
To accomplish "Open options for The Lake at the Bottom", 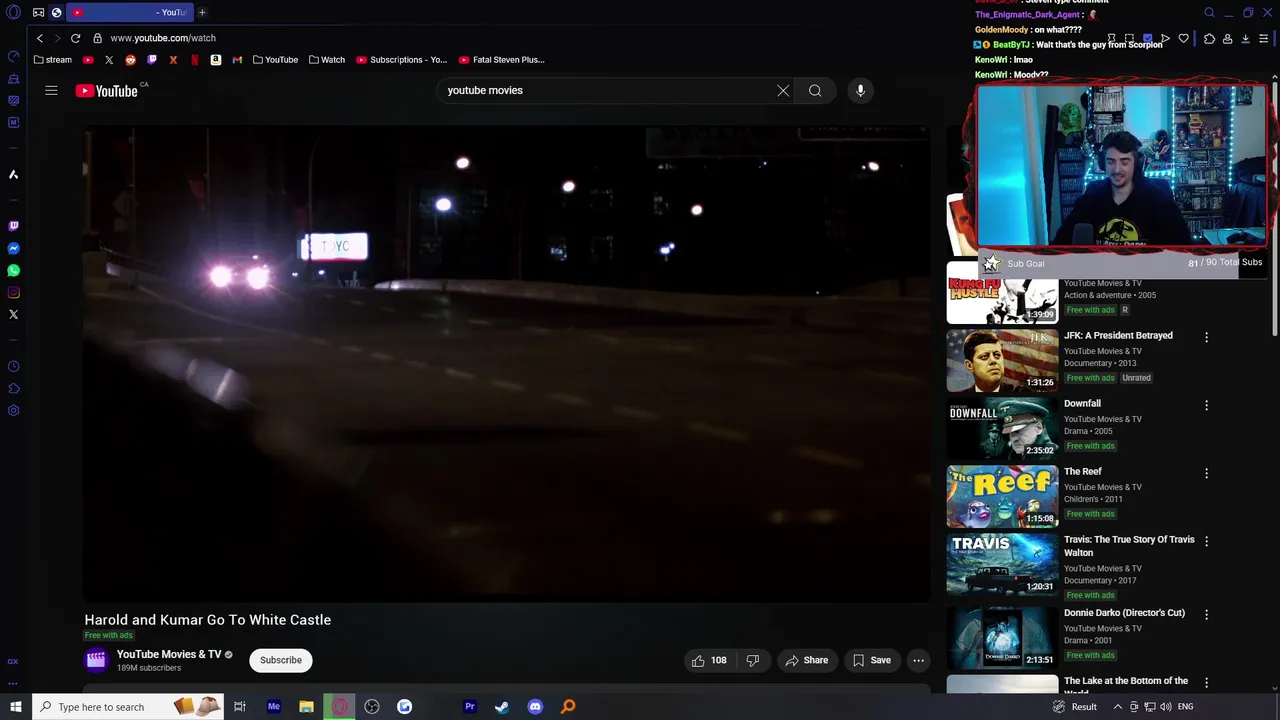I will coord(1206,682).
